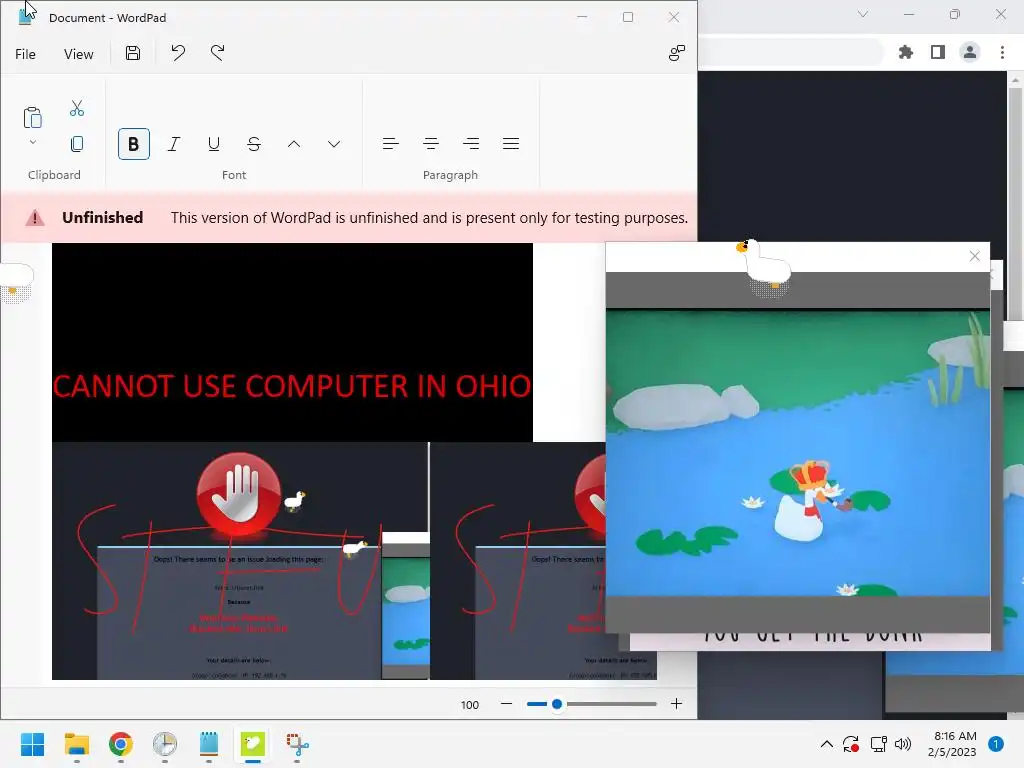
Task: Undo the last action in WordPad
Action: click(178, 53)
